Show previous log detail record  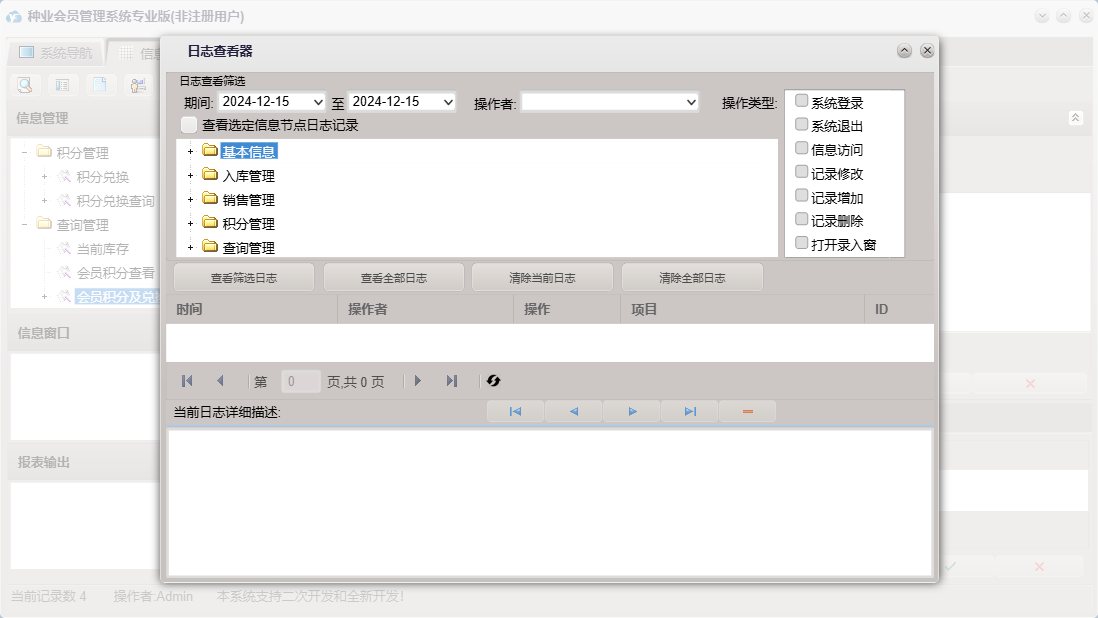[x=574, y=412]
